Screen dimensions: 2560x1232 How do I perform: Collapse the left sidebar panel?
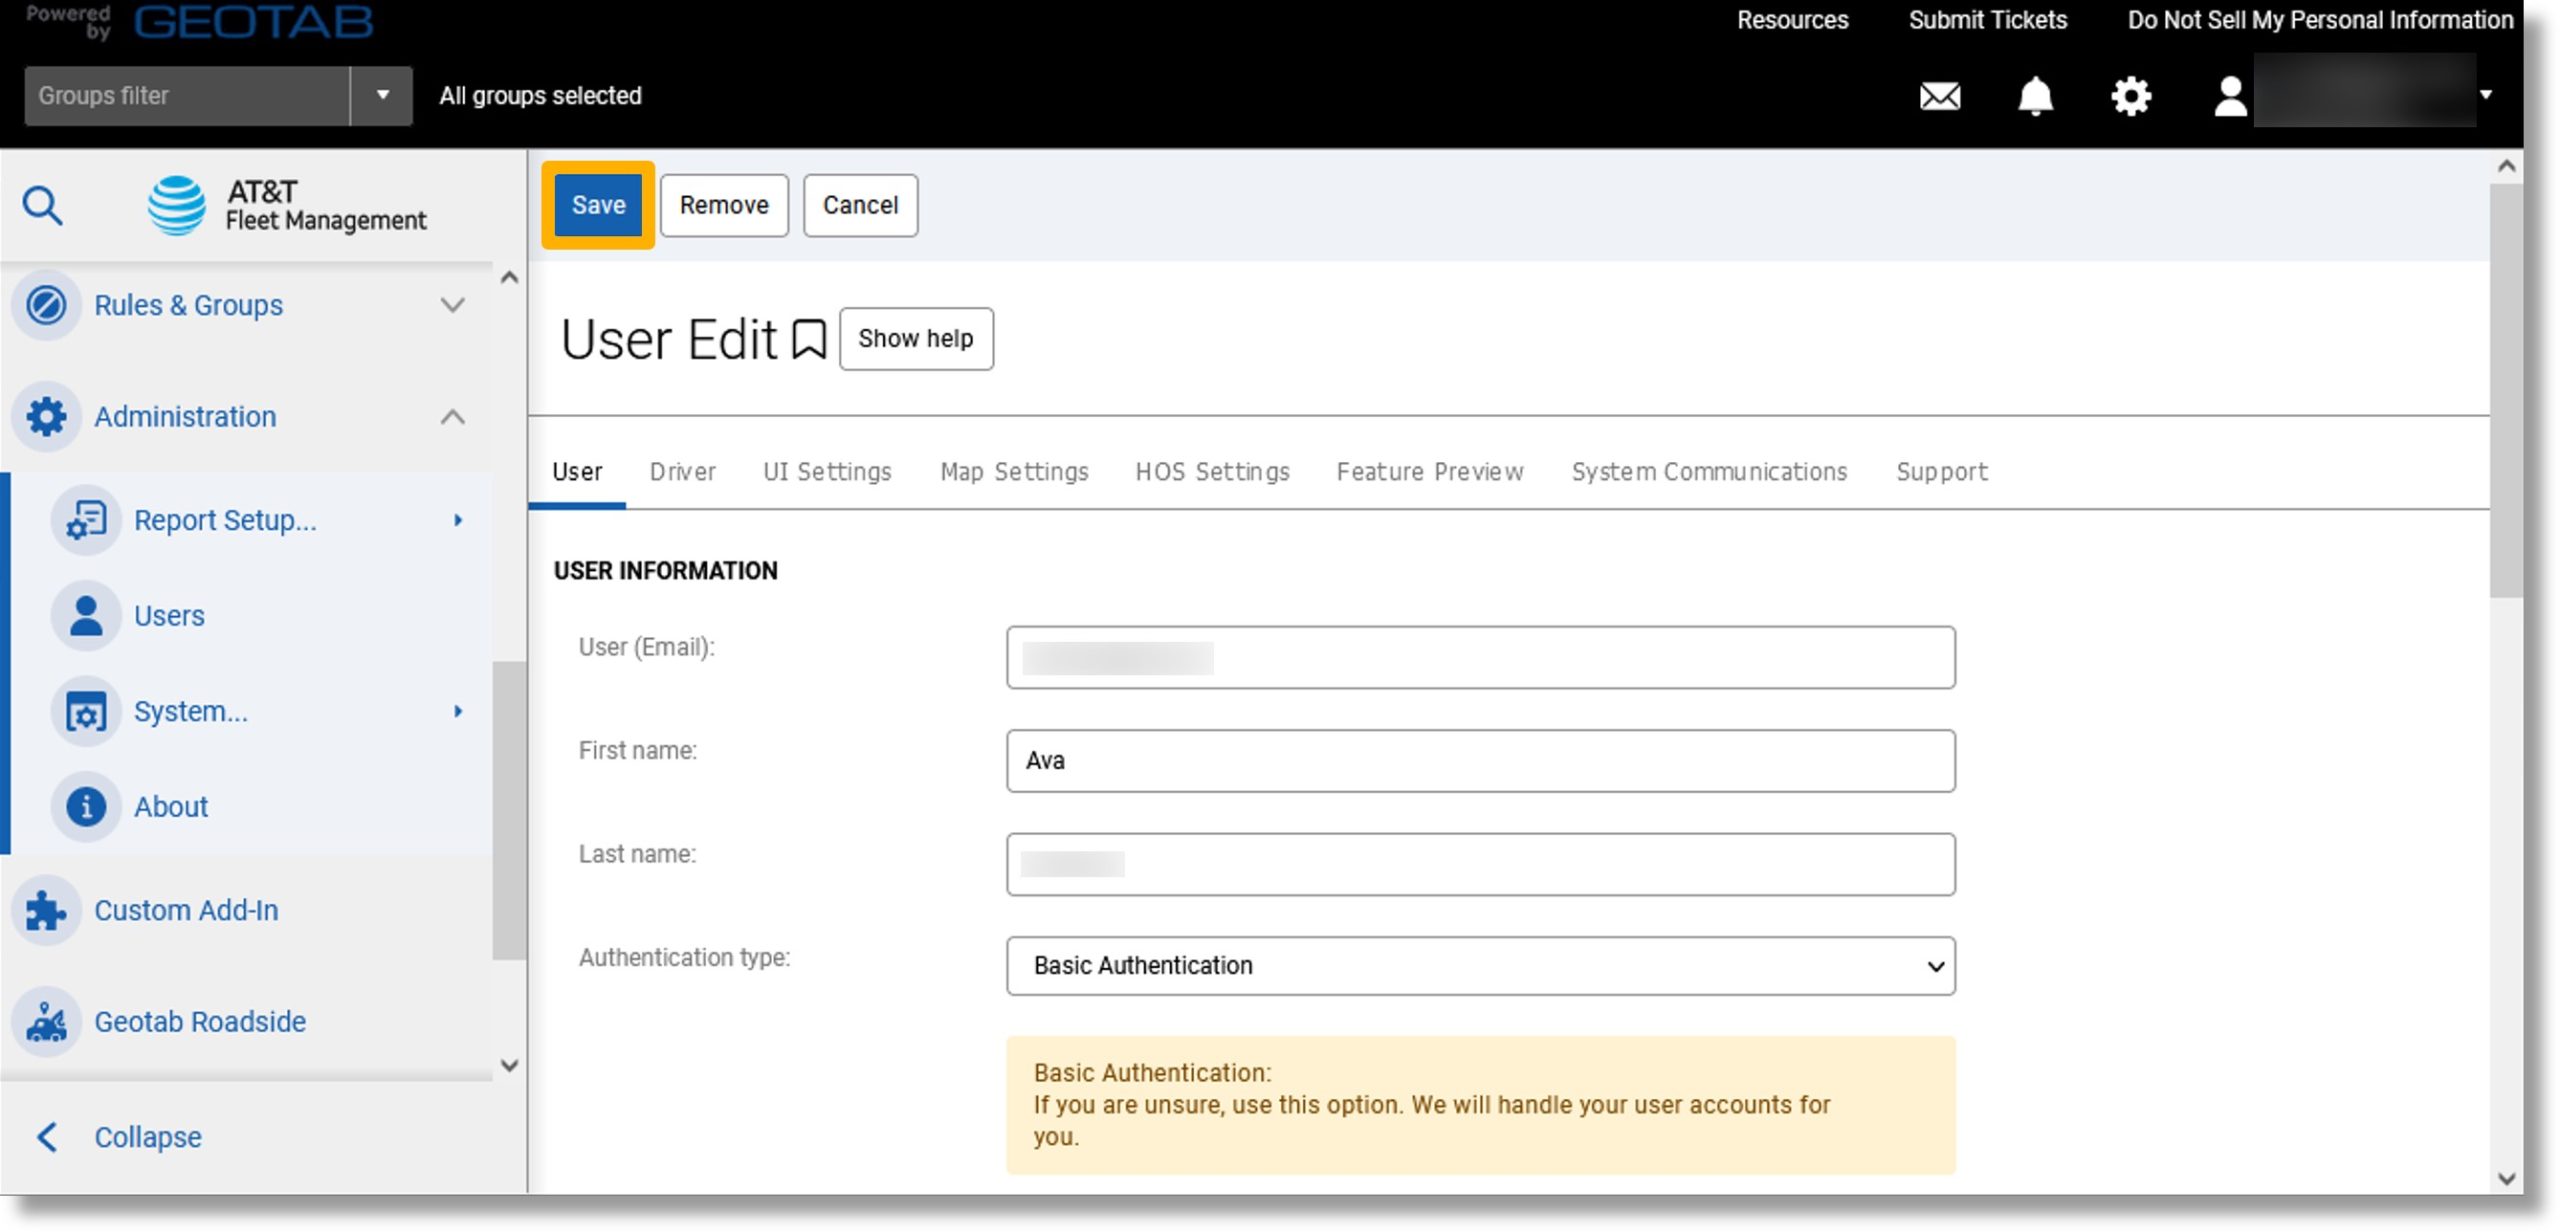coord(145,1137)
